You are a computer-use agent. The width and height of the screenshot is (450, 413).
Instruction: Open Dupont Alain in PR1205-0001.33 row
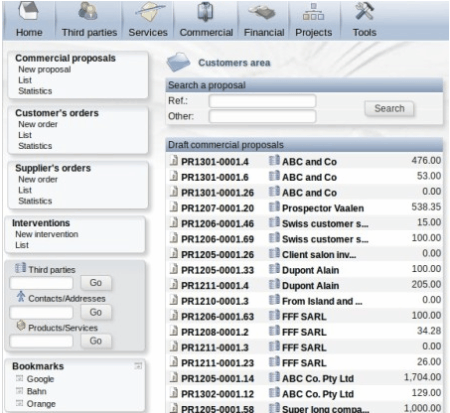(310, 270)
